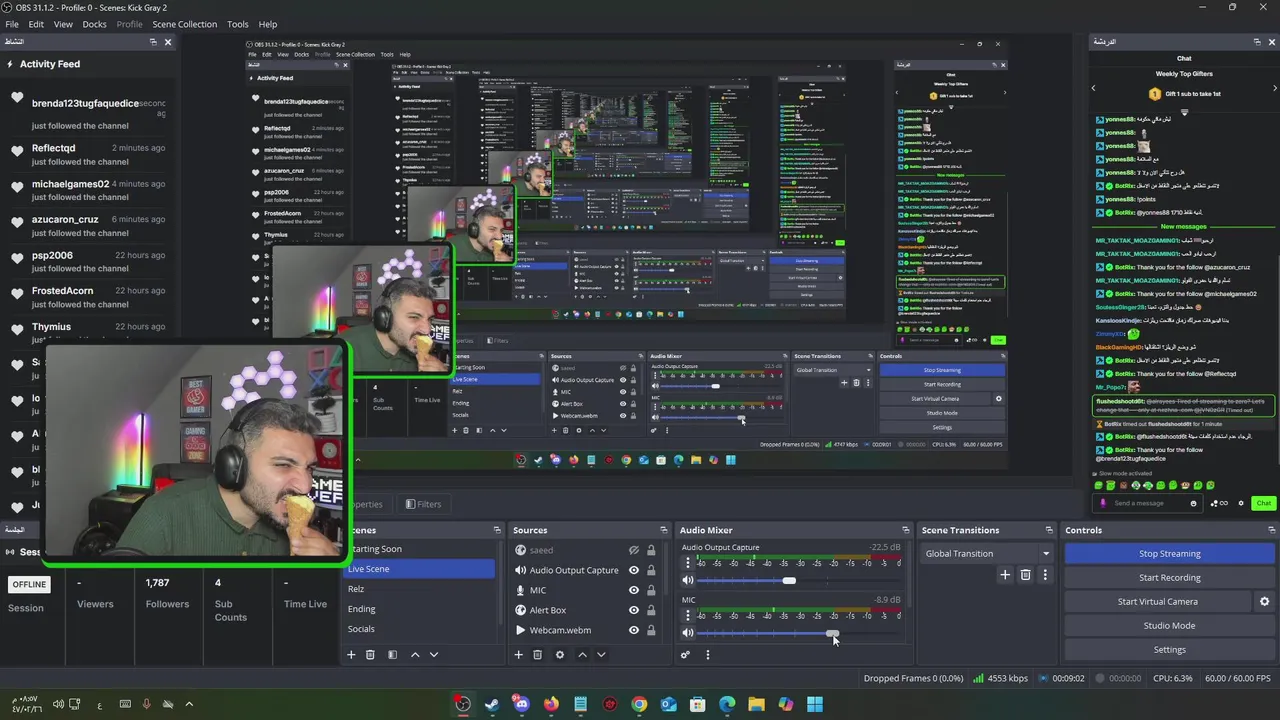Enter Studio Mode
Viewport: 1280px width, 720px height.
1169,626
